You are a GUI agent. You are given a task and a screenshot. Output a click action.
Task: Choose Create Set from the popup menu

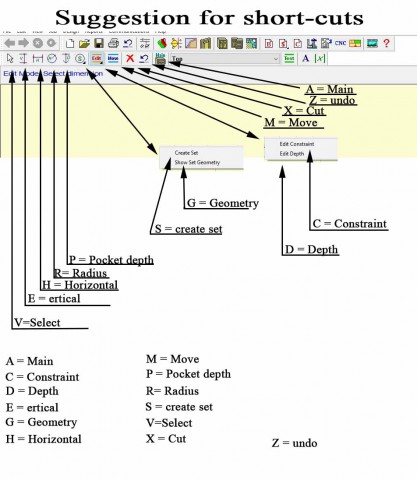click(x=186, y=153)
